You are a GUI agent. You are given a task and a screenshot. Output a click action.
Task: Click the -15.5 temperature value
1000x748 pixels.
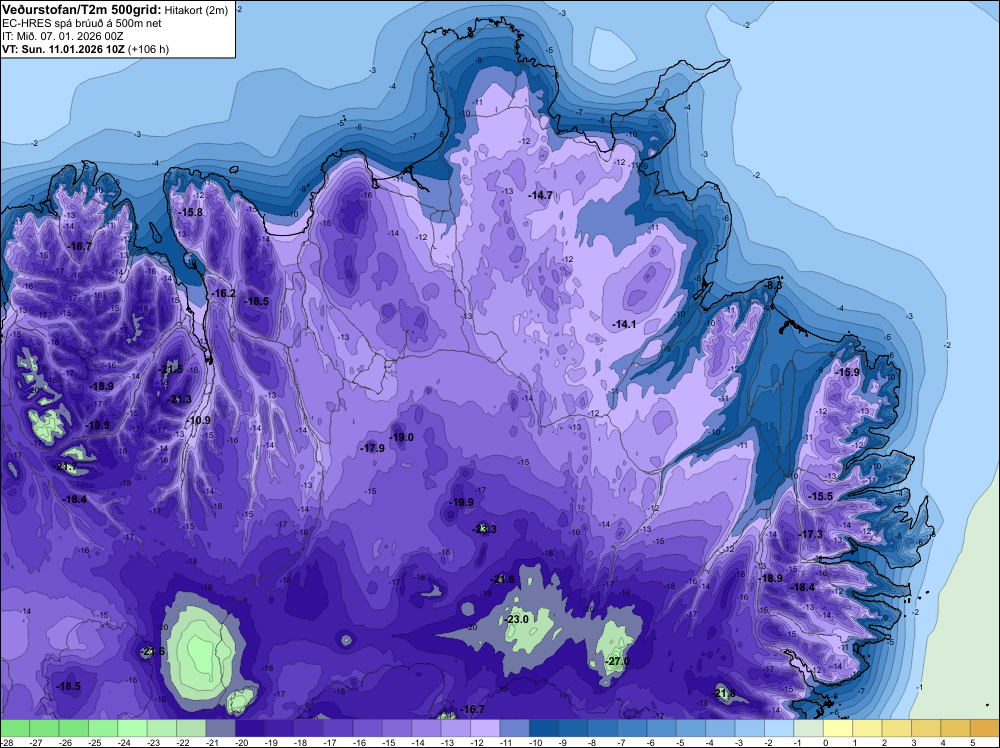point(821,496)
